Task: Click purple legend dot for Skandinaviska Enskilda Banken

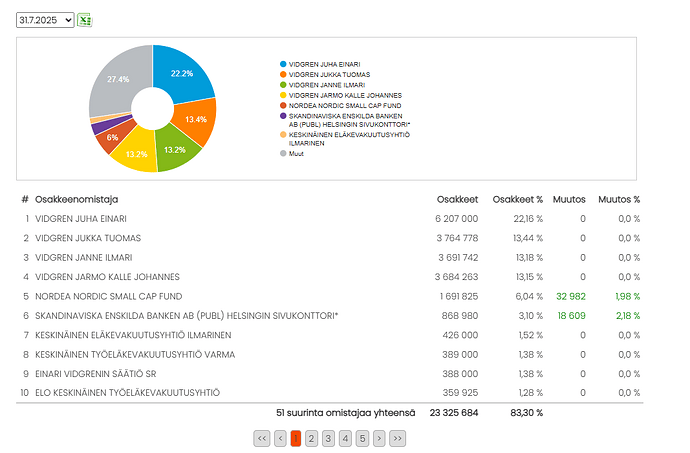Action: [283, 116]
